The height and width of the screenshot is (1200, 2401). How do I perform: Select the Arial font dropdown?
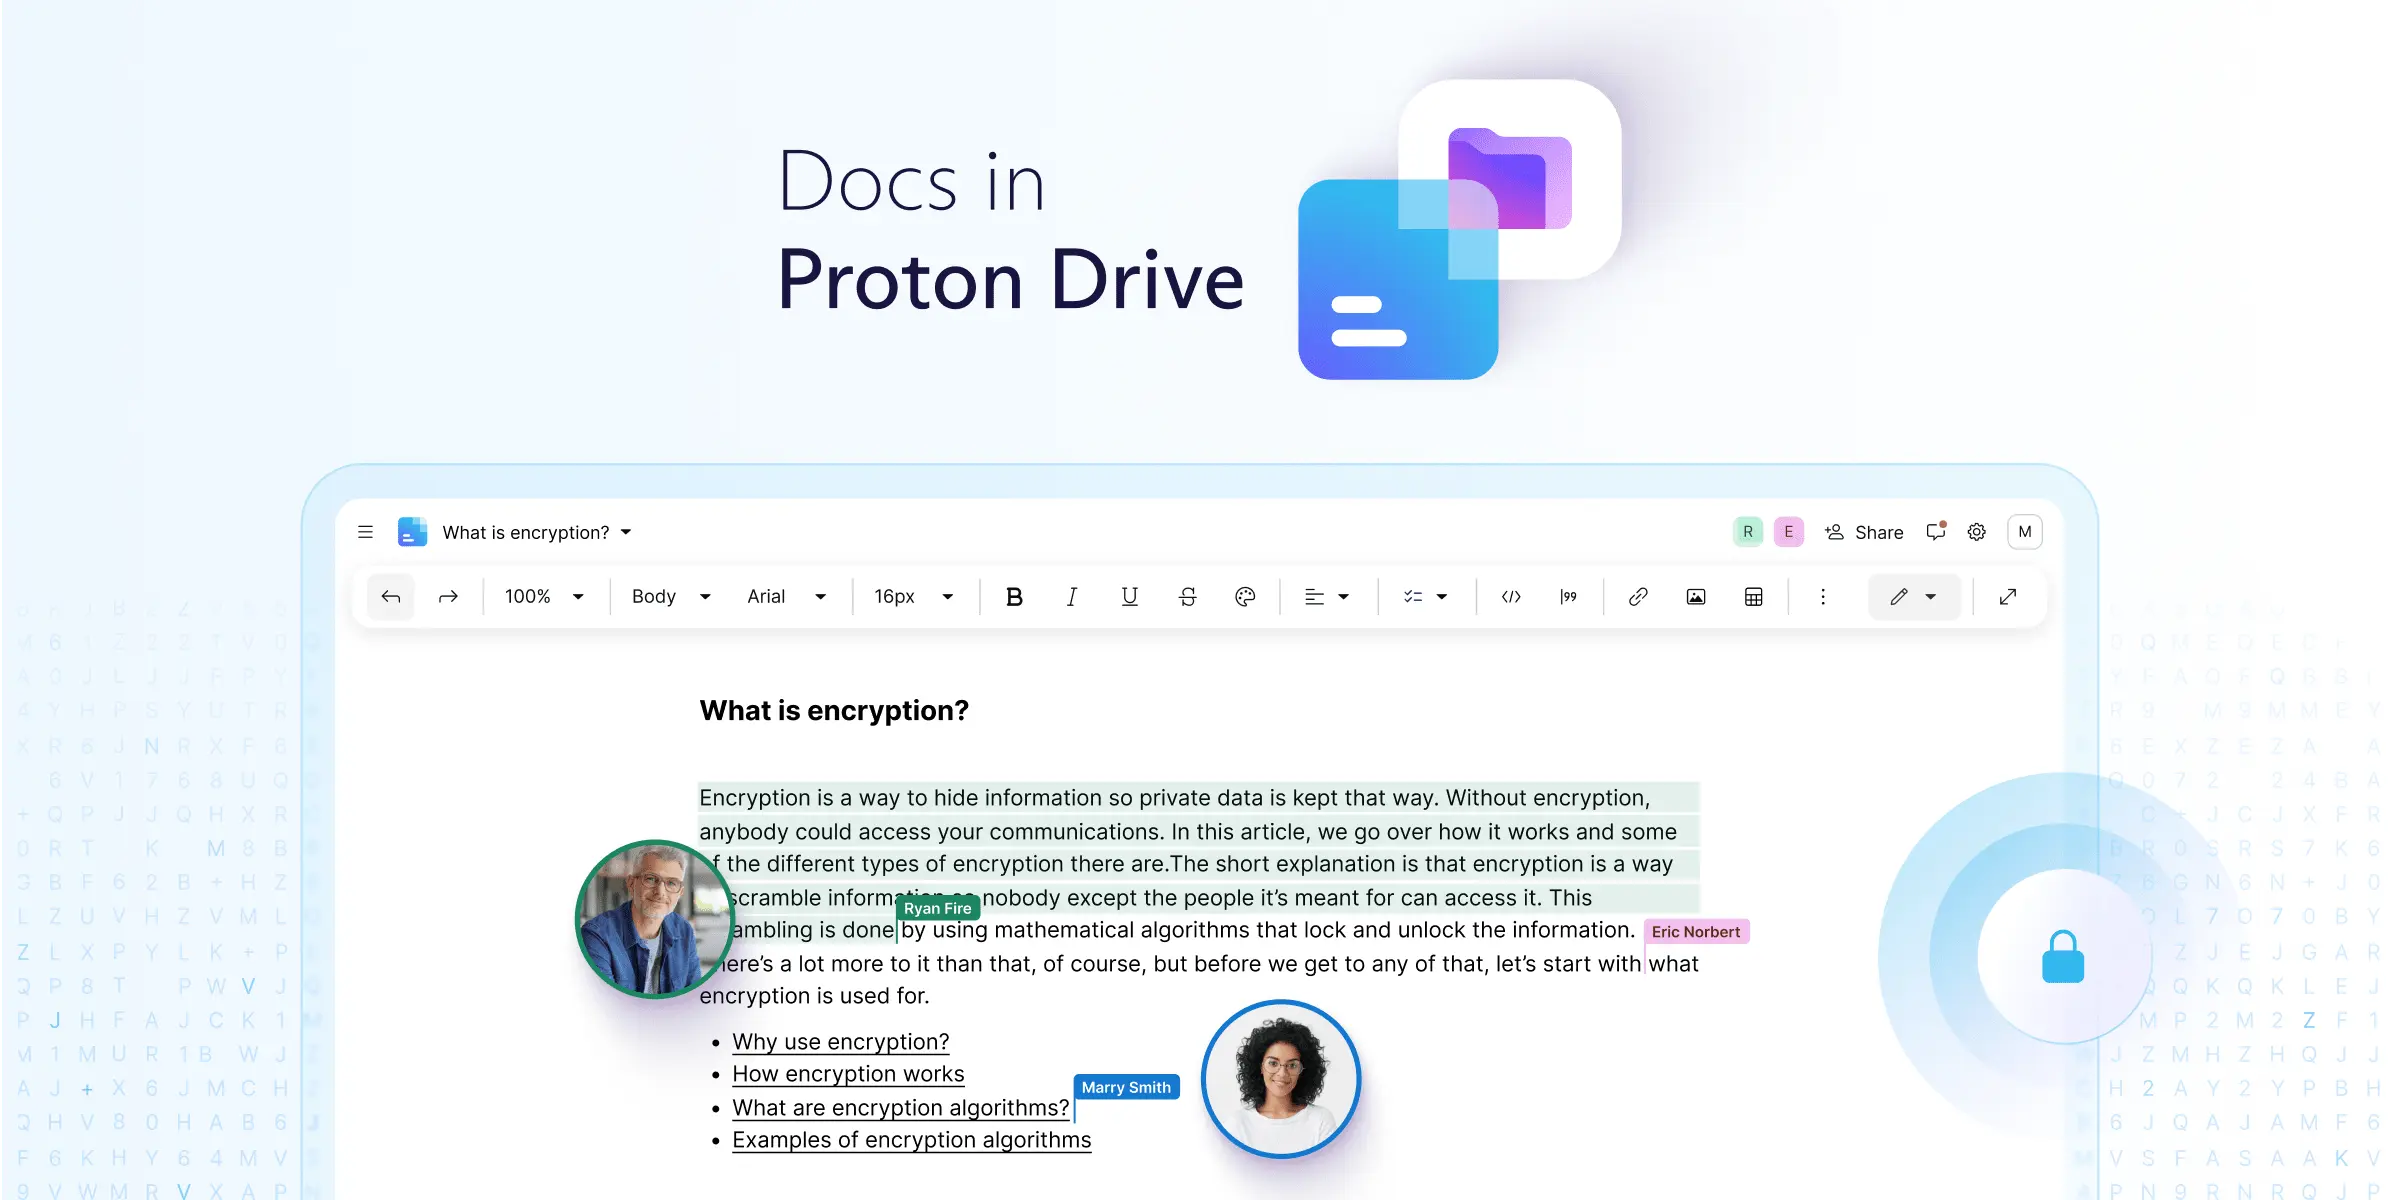[786, 595]
